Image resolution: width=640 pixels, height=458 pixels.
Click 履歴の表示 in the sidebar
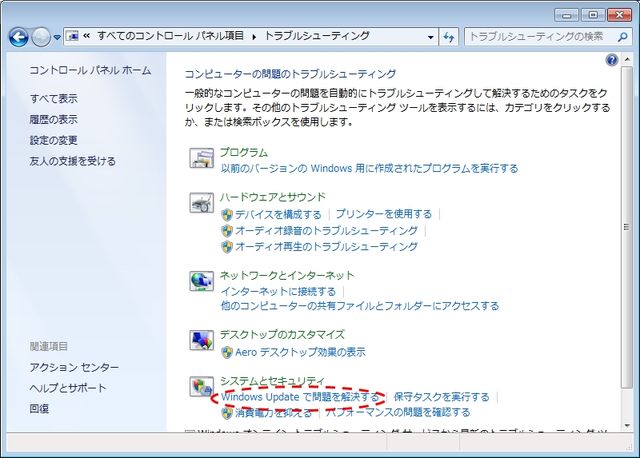tap(53, 120)
